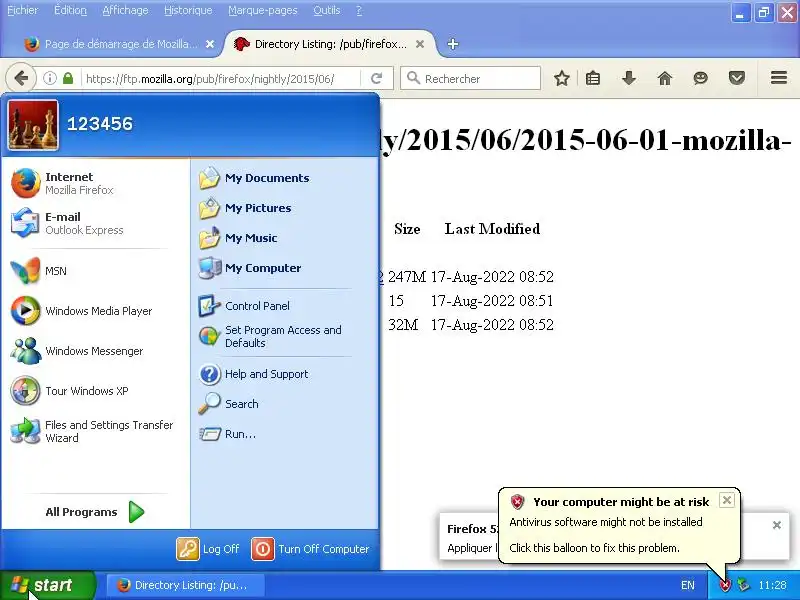Image resolution: width=800 pixels, height=600 pixels.
Task: Click the 247M size entry
Action: (407, 277)
